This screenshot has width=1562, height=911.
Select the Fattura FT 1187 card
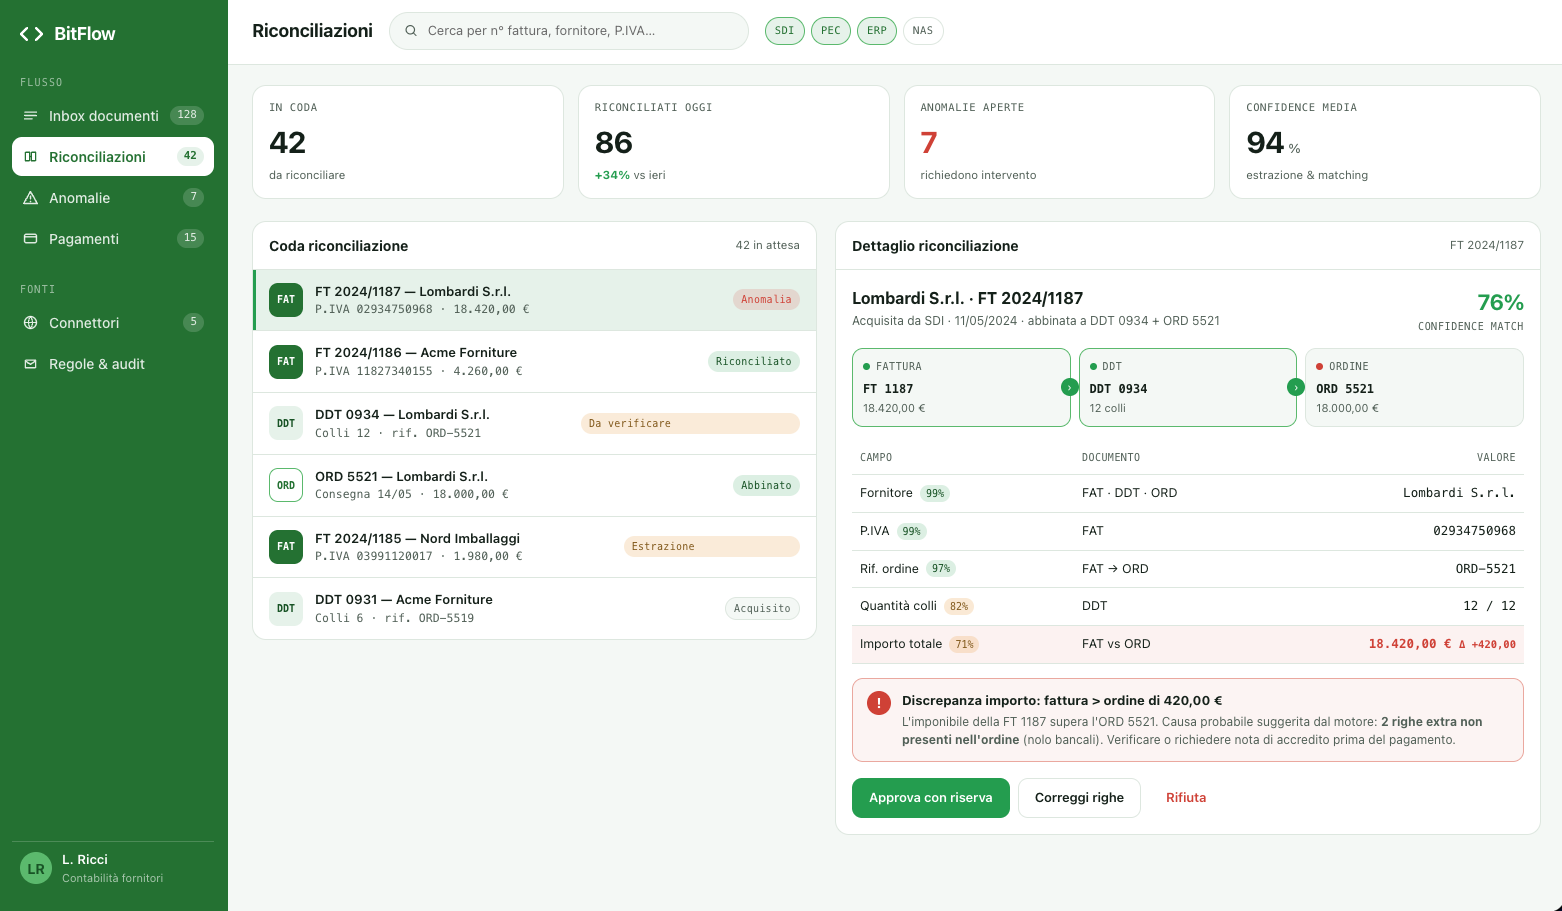click(x=961, y=388)
